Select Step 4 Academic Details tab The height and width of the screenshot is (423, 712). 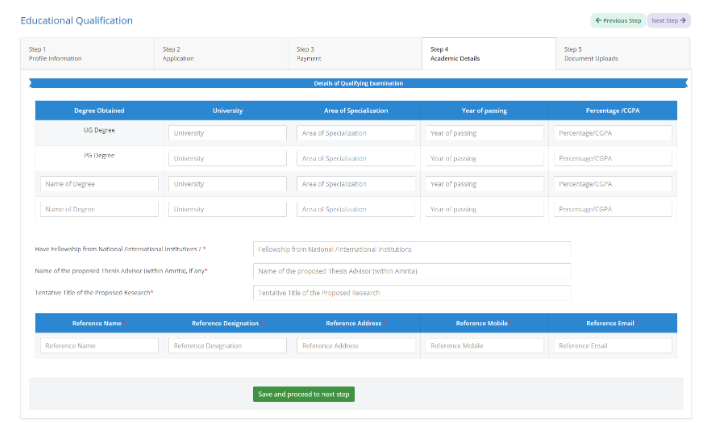[x=488, y=53]
